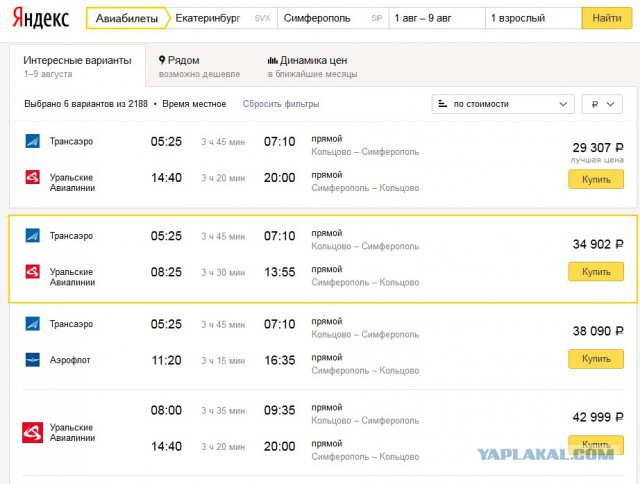The image size is (640, 484).
Task: Select the Интересные варианты tab
Action: 77,66
